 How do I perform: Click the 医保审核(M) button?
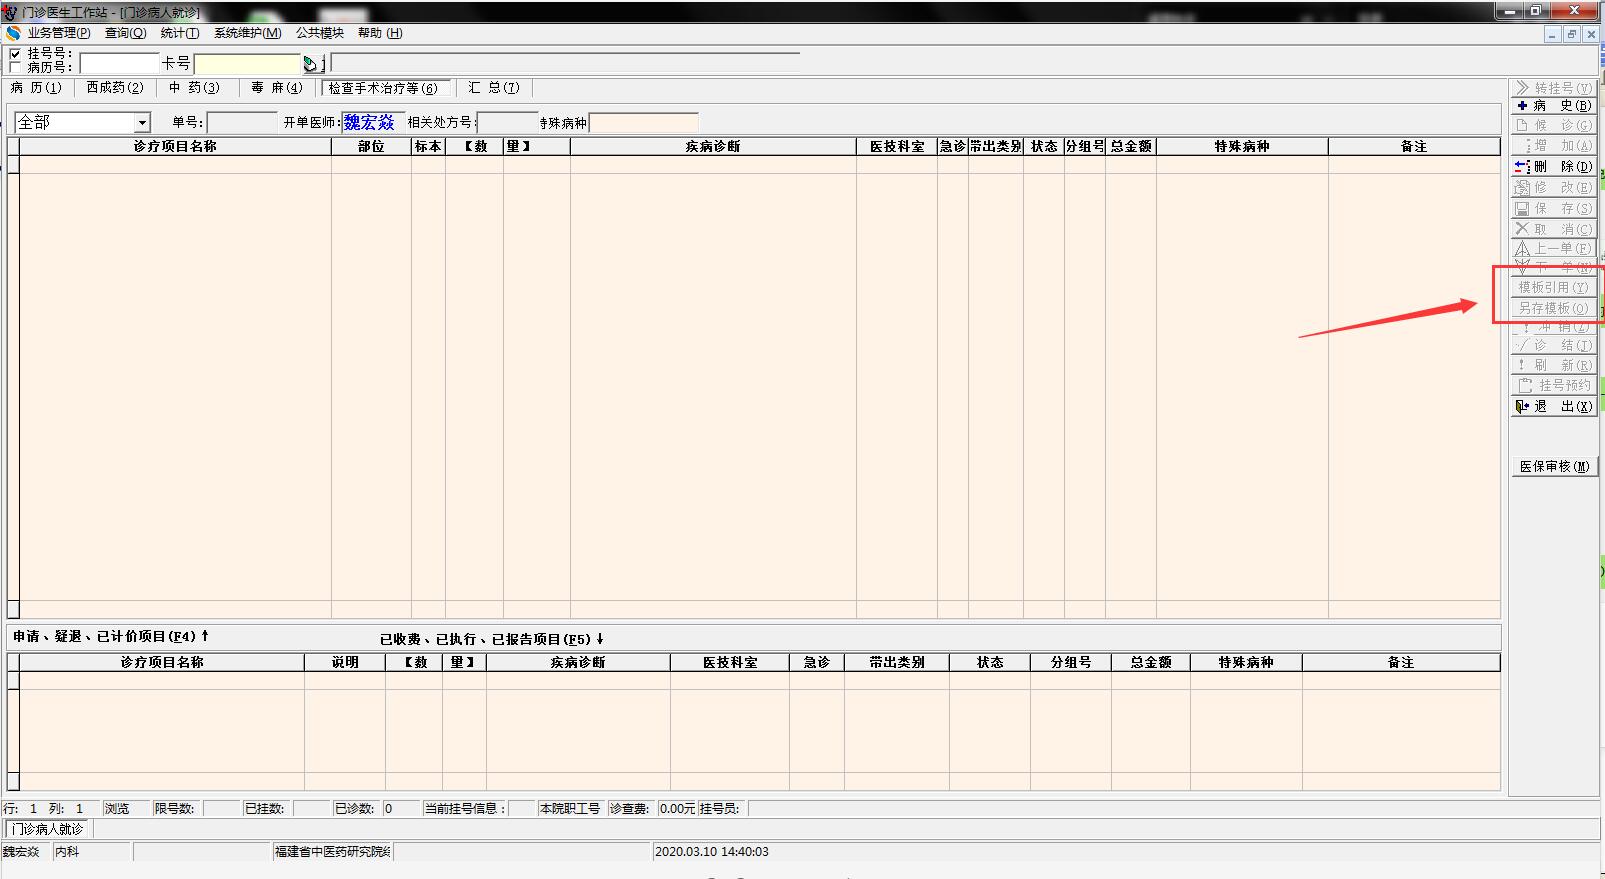1553,467
